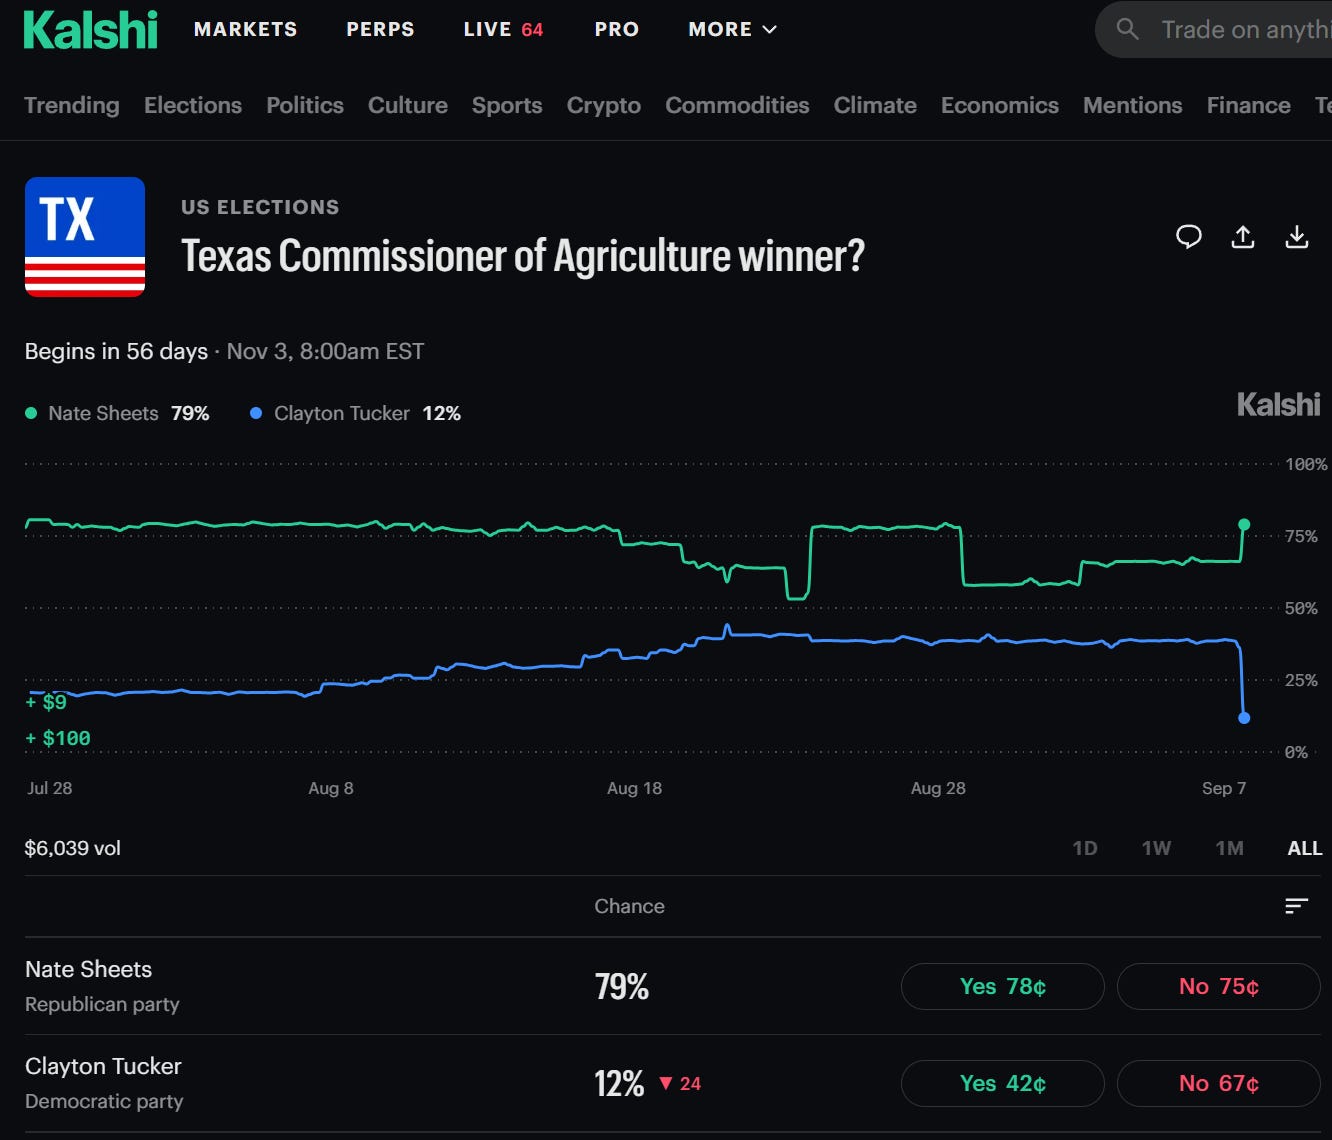1332x1140 pixels.
Task: Switch chart range to 1M
Action: (1230, 848)
